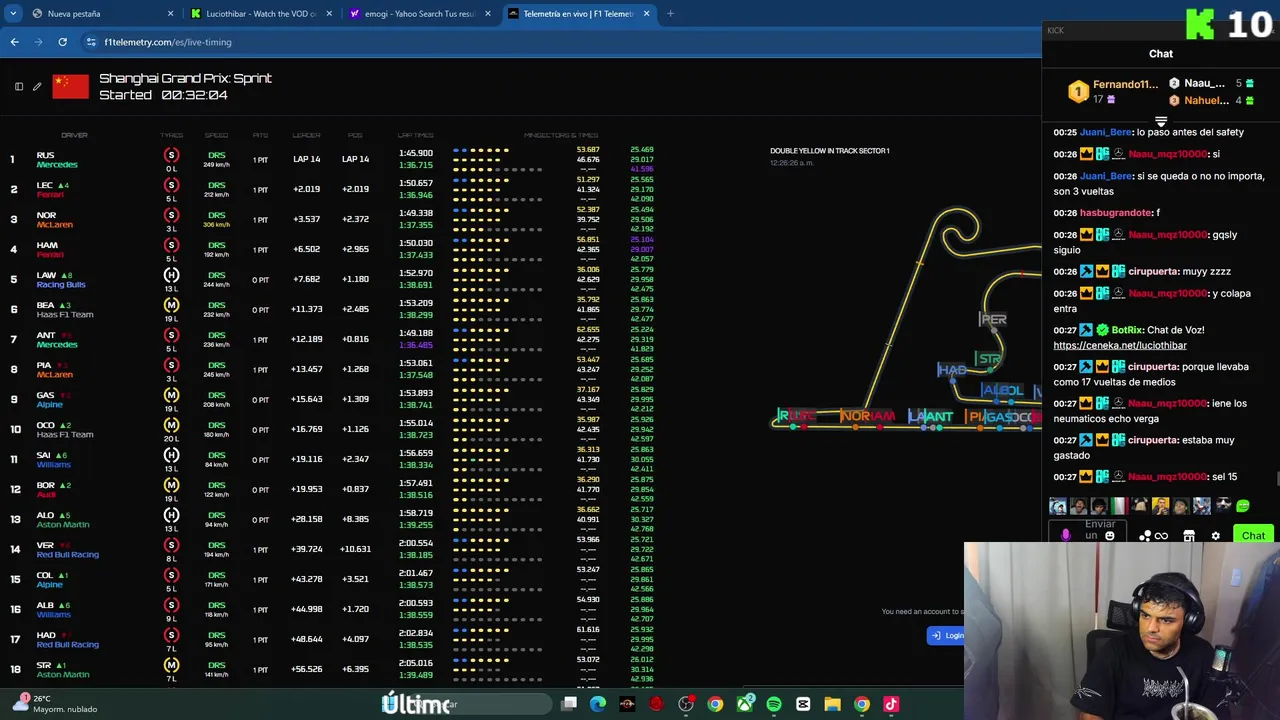Click the microphone icon in chat input
The image size is (1280, 720).
click(x=1065, y=536)
